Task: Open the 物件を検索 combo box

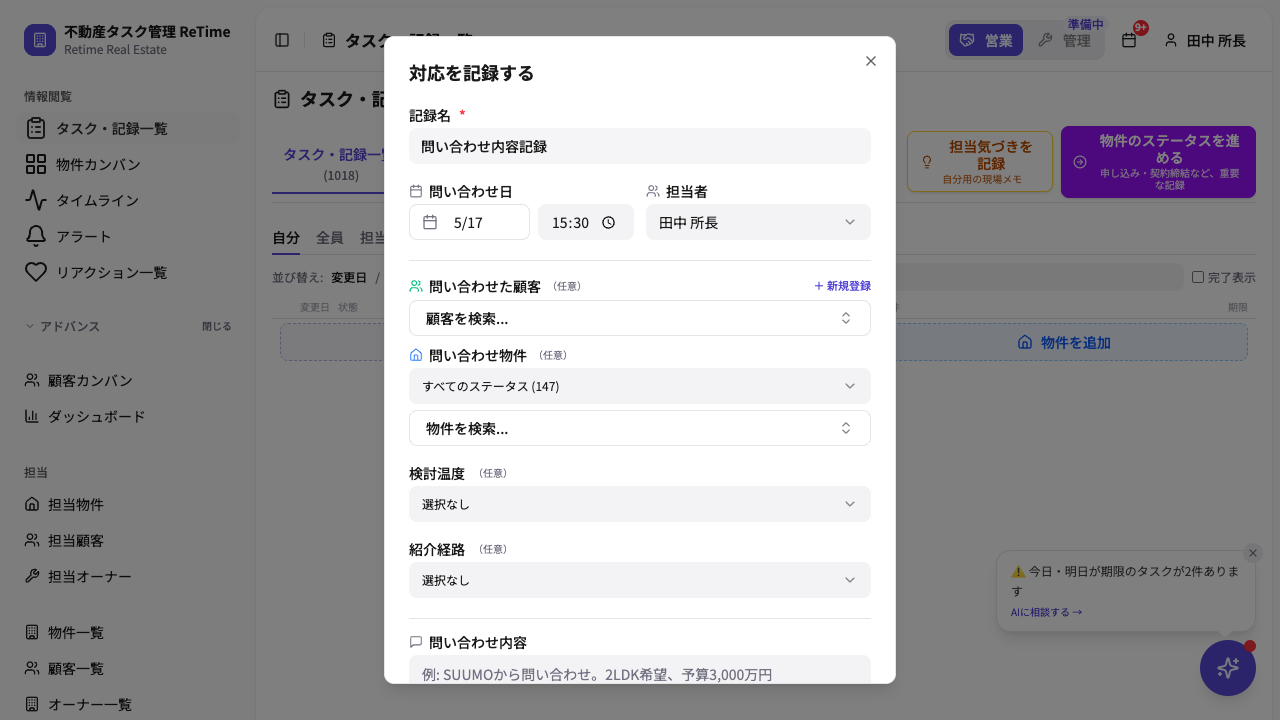Action: (x=640, y=428)
